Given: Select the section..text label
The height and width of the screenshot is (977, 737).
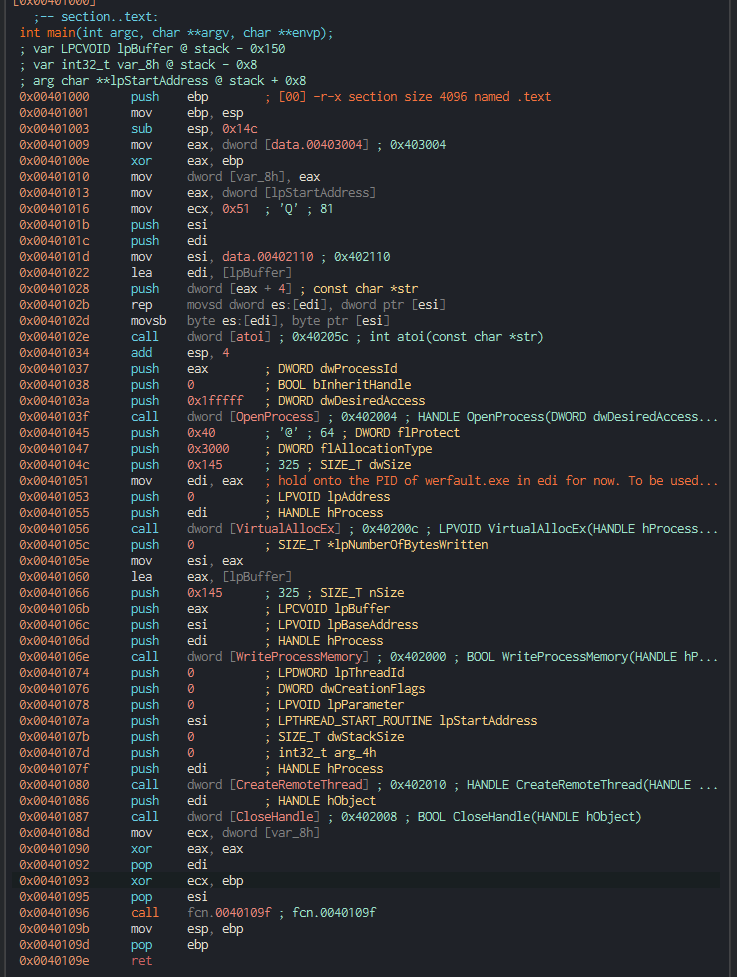Looking at the screenshot, I should click(96, 17).
